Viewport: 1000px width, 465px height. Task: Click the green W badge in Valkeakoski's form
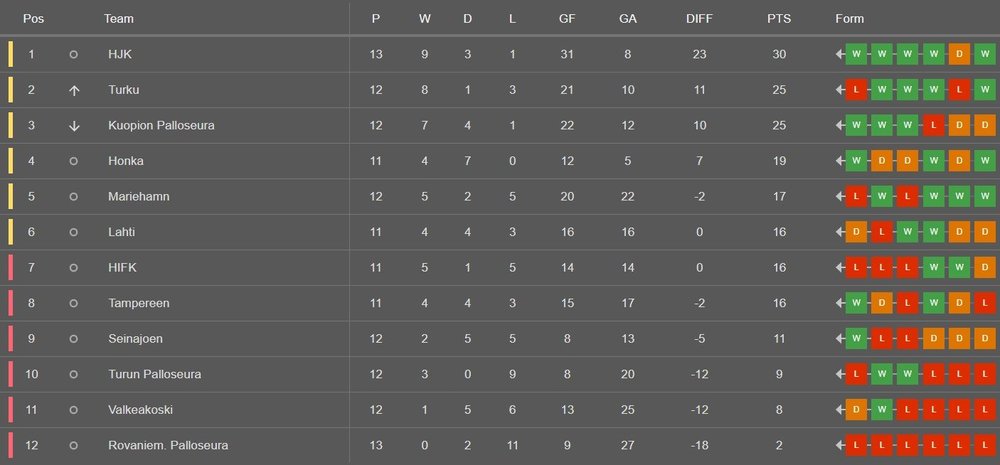(x=882, y=410)
